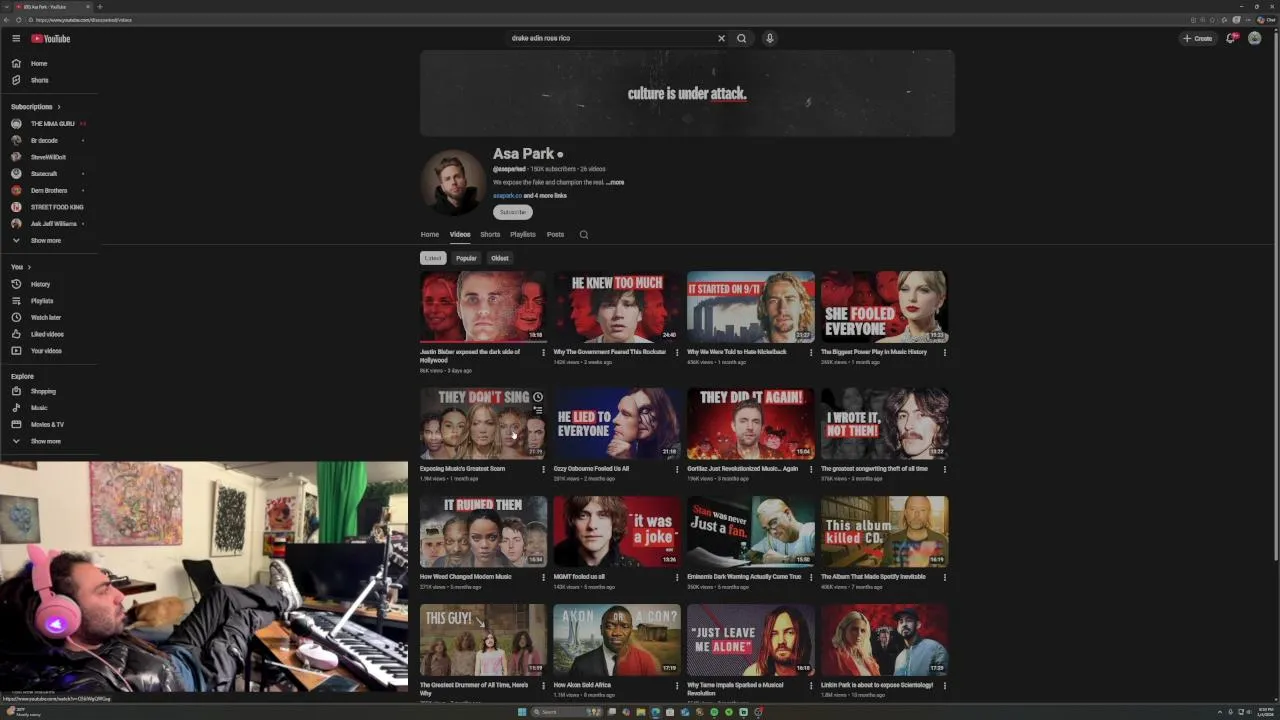Switch to the channel Posts tab

click(555, 234)
